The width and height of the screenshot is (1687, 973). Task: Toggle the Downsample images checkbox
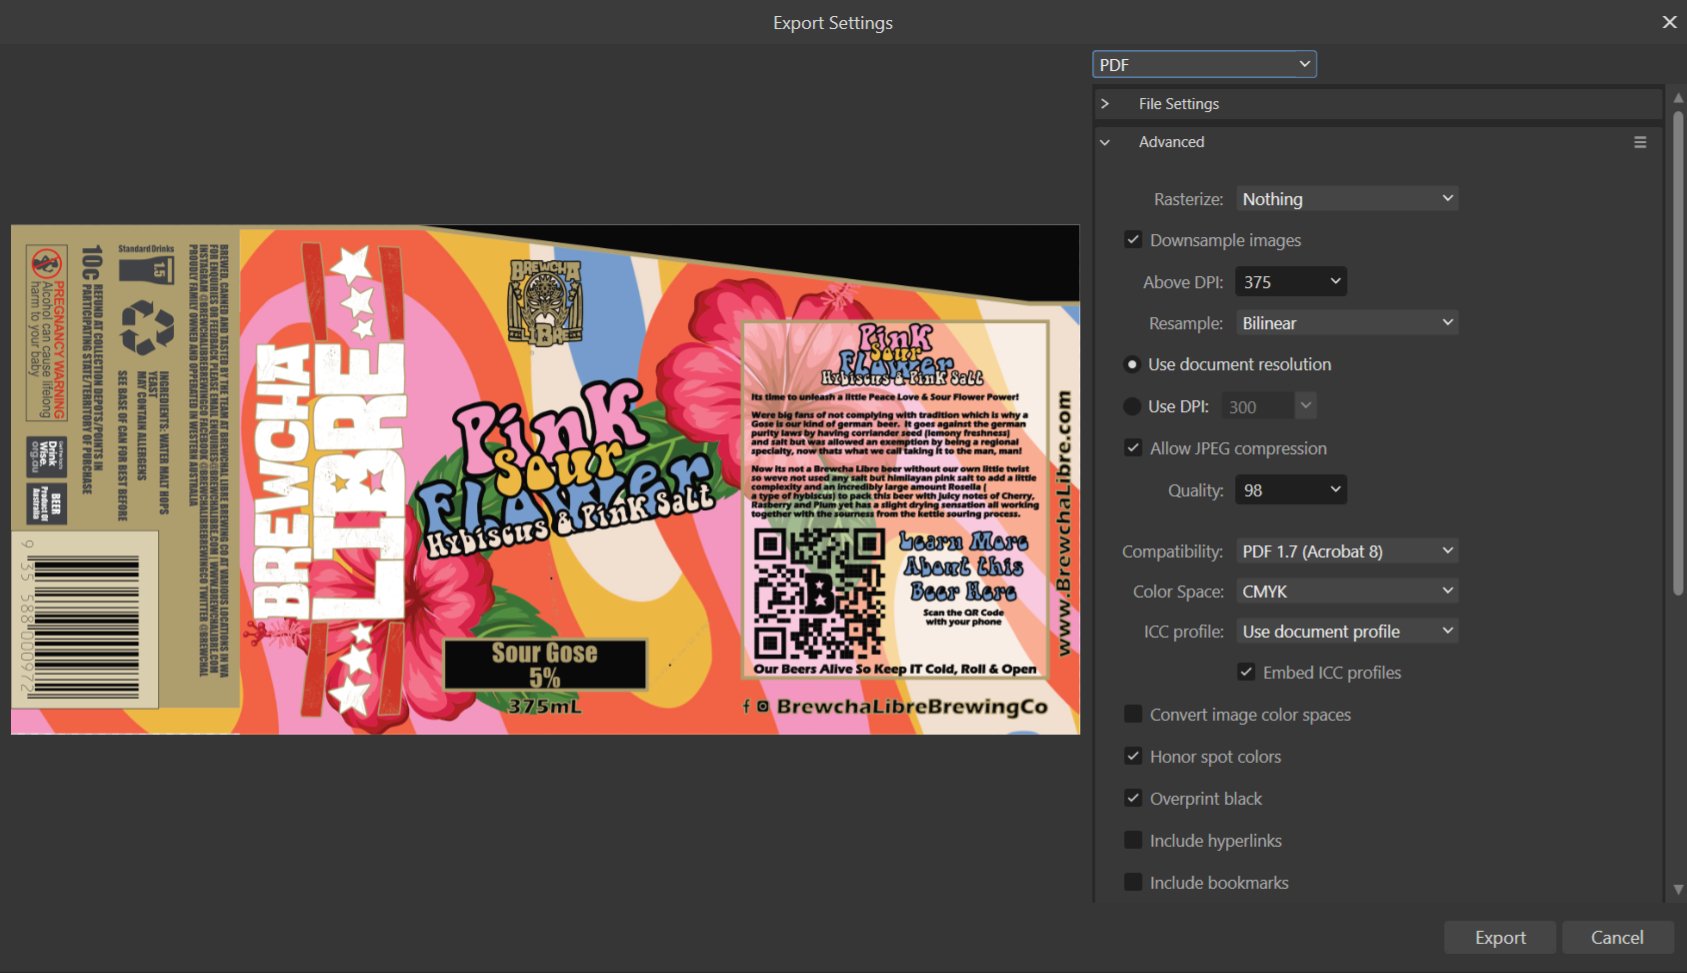[1133, 240]
